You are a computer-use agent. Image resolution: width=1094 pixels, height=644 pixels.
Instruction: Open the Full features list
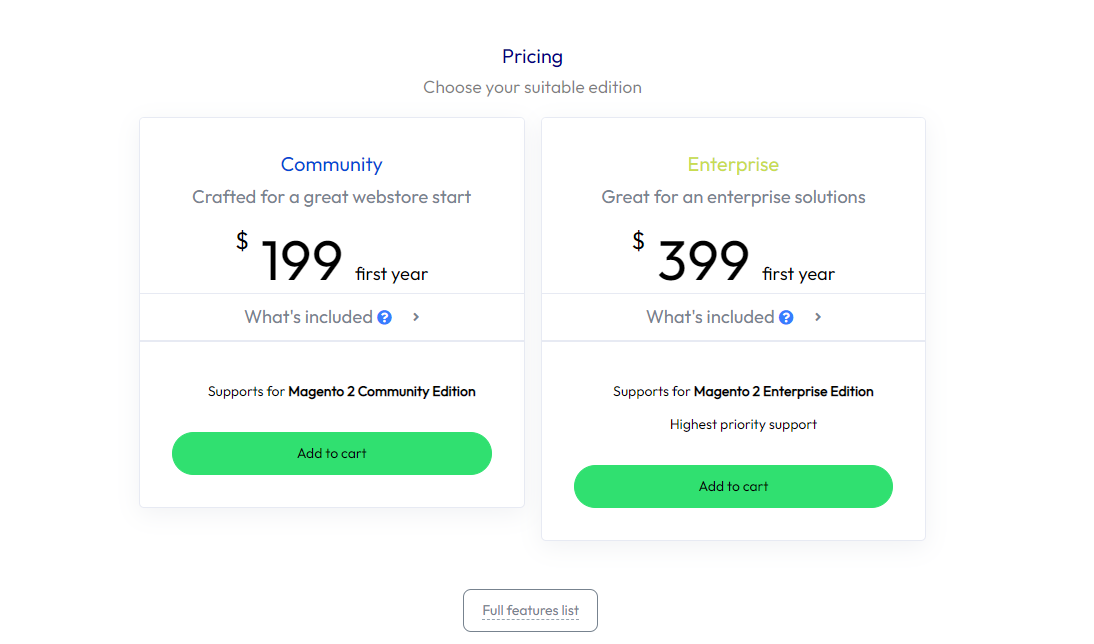point(530,611)
